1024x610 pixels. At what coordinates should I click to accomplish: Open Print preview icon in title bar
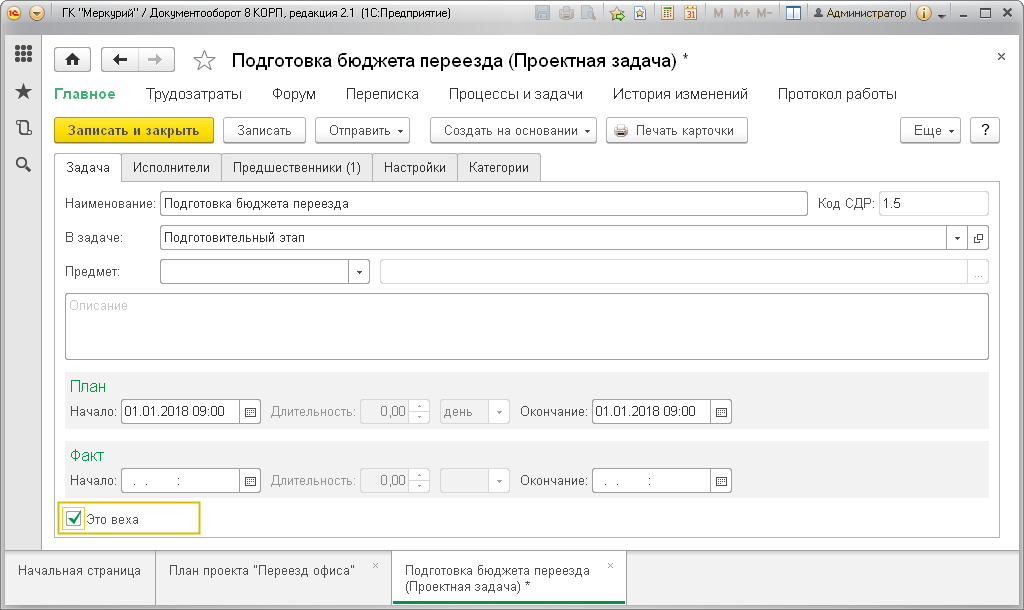588,13
